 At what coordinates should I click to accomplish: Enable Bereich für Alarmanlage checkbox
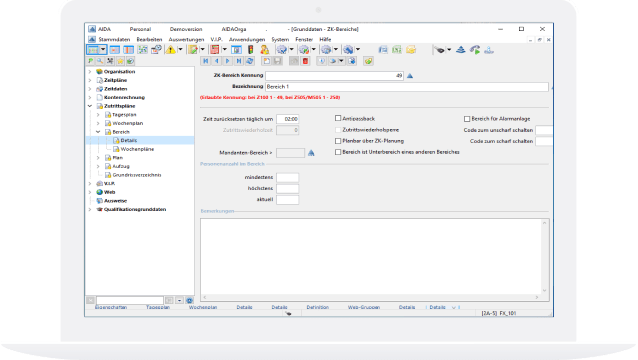coord(467,119)
